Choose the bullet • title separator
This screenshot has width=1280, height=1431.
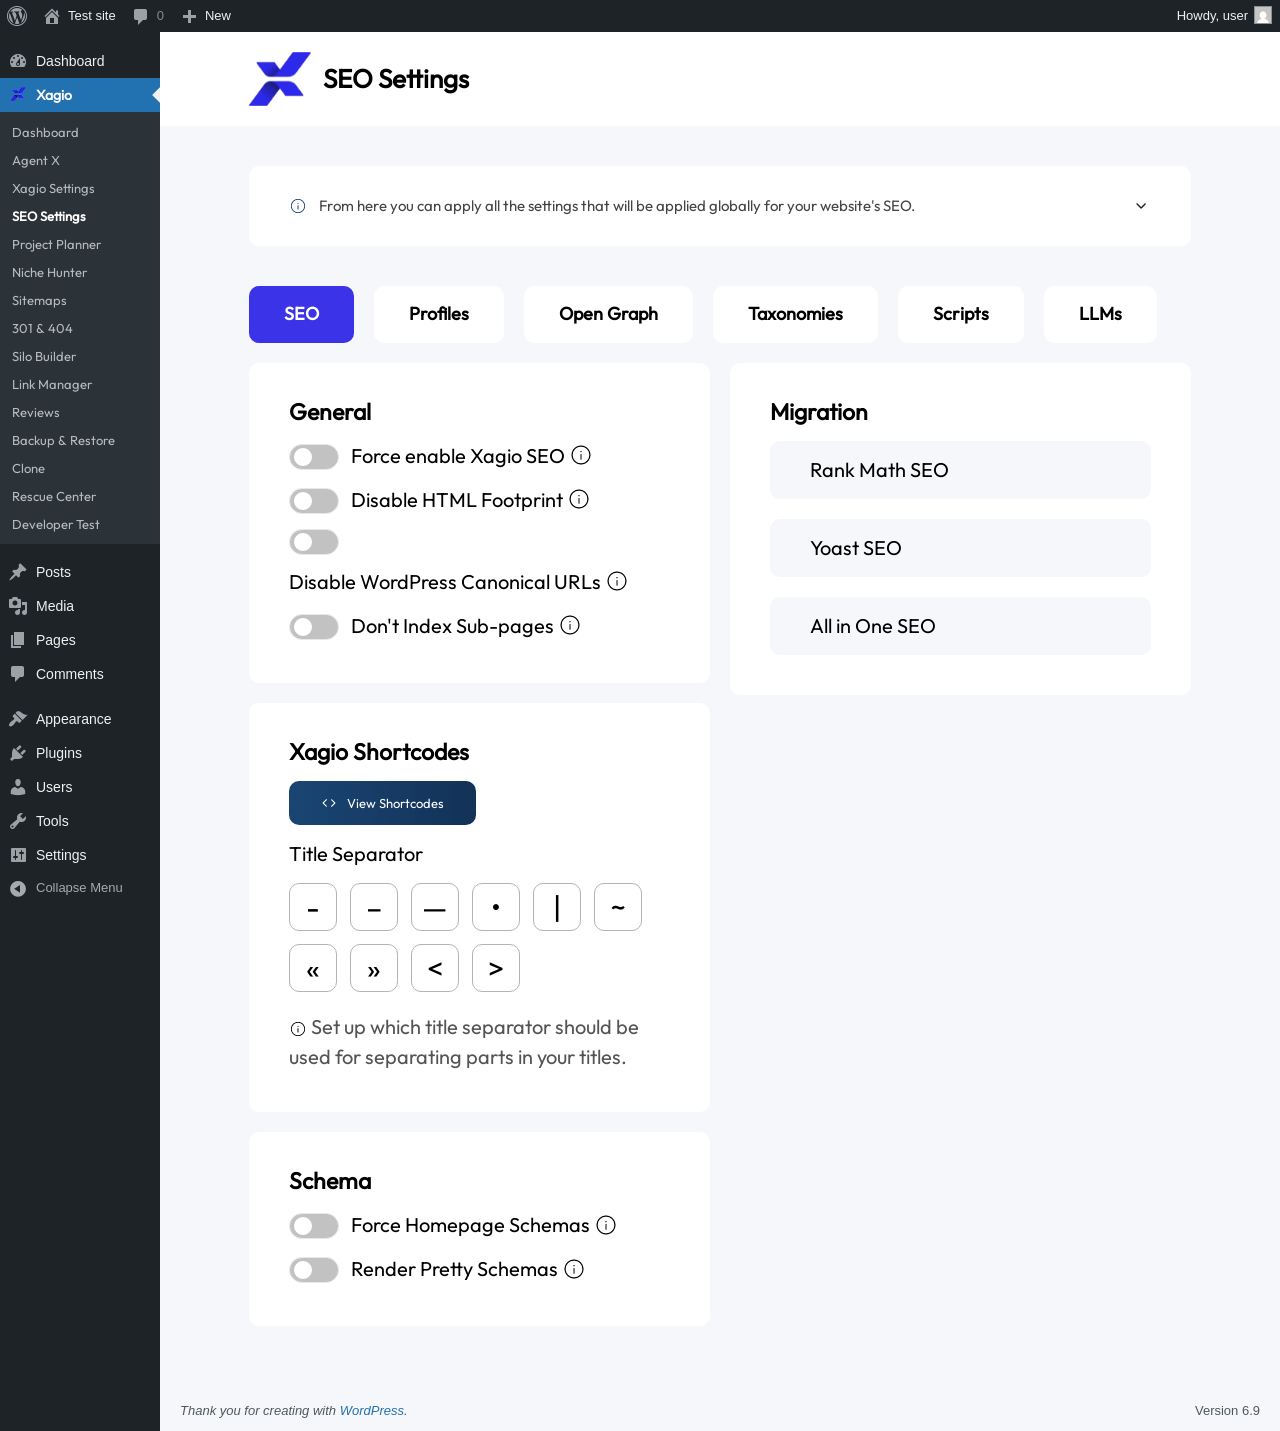(496, 907)
